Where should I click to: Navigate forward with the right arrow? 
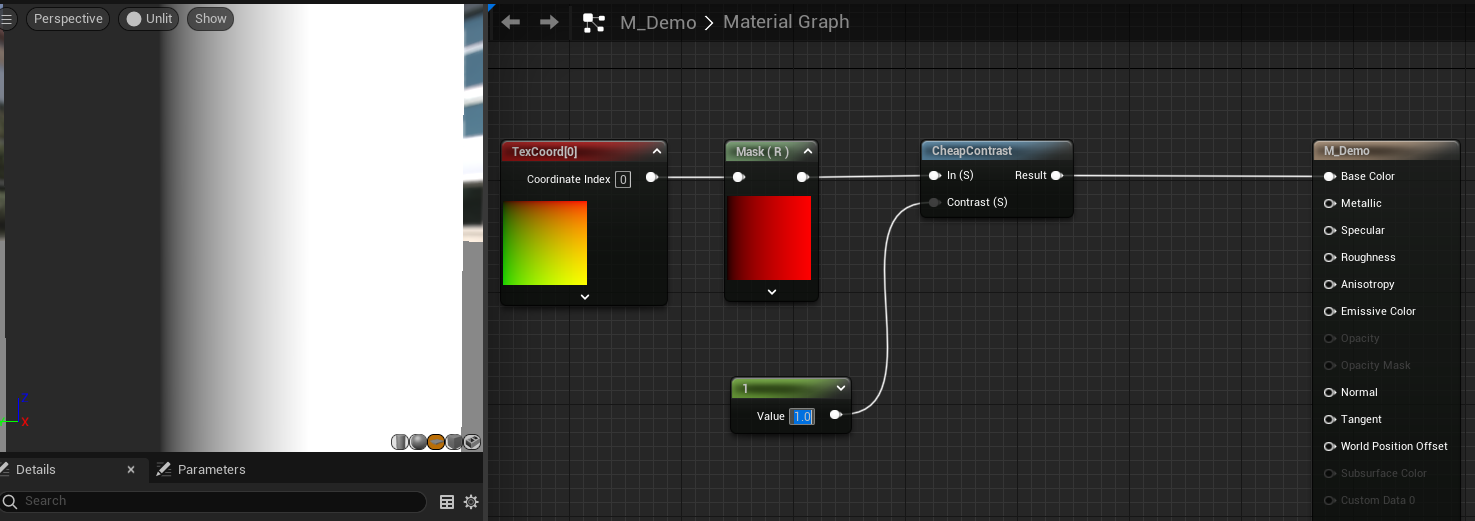[x=549, y=22]
